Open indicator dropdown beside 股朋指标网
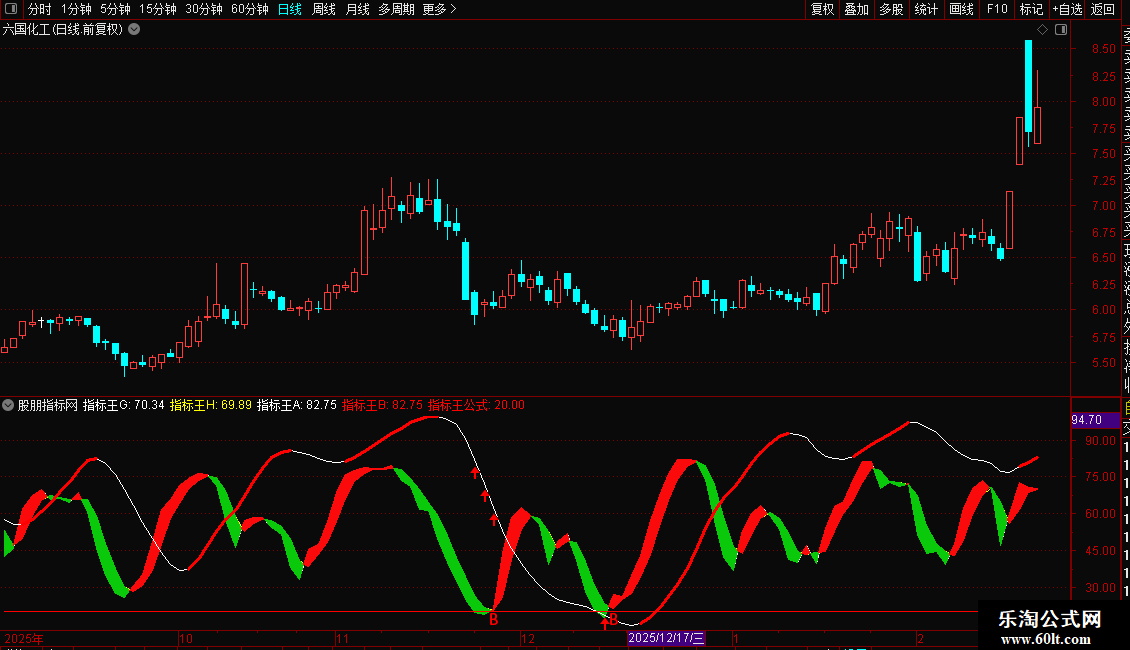Image resolution: width=1130 pixels, height=650 pixels. pyautogui.click(x=8, y=405)
